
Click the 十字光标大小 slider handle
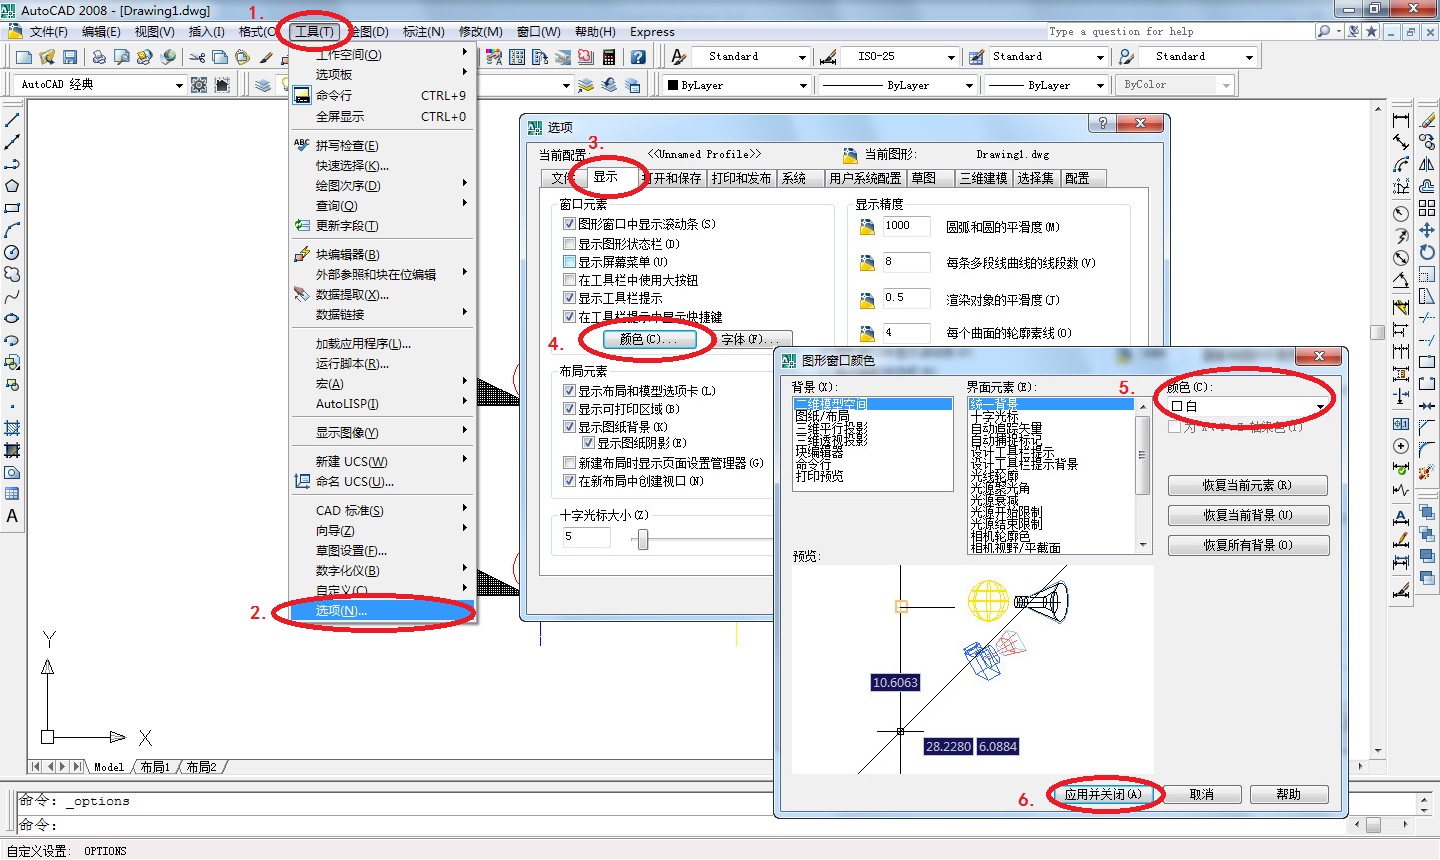click(643, 540)
